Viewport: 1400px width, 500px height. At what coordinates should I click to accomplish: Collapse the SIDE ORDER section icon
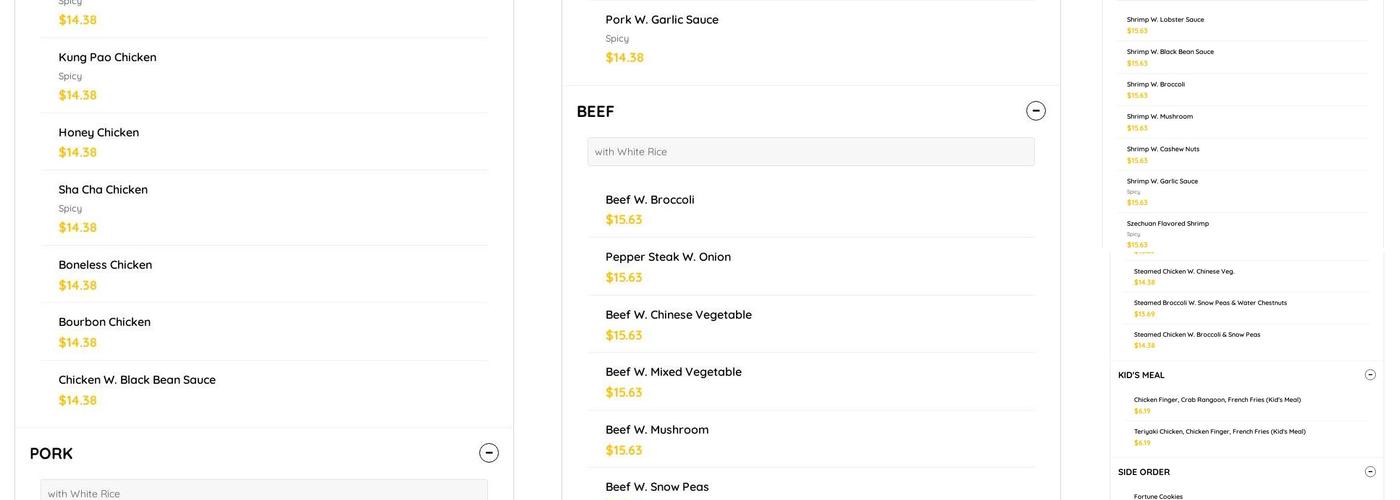click(1370, 472)
